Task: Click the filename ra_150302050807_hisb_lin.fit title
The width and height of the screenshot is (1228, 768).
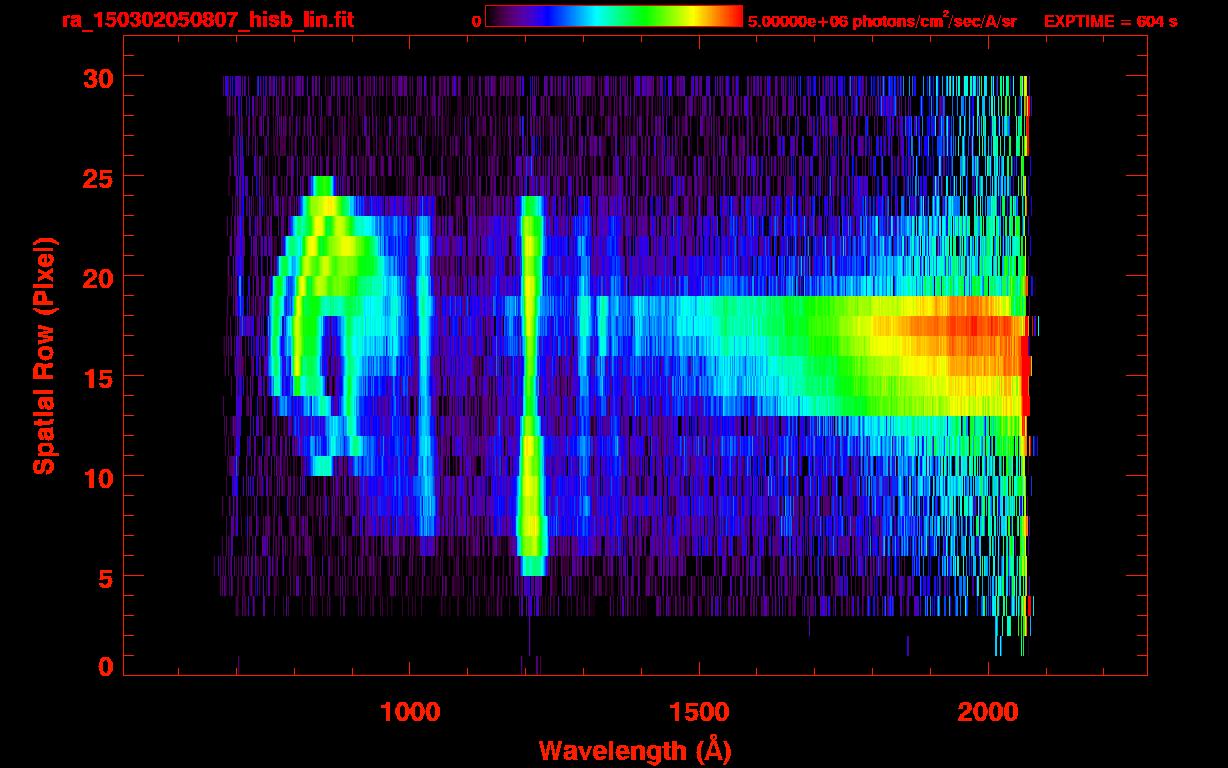Action: tap(207, 20)
